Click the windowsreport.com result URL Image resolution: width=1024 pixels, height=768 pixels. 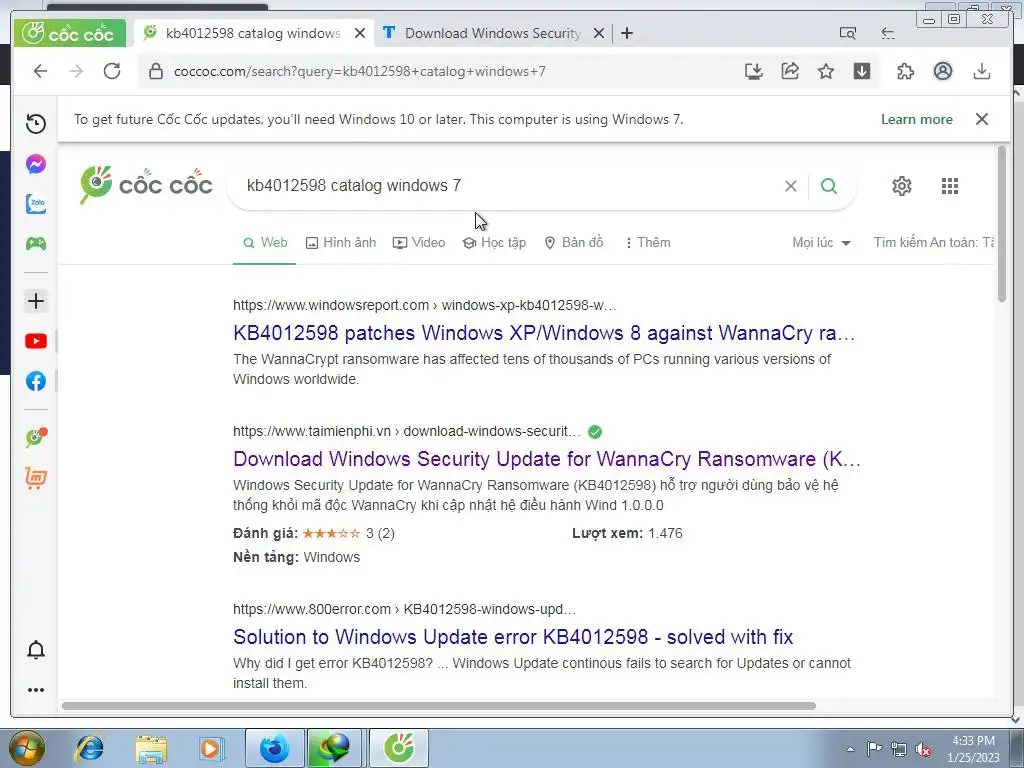(424, 305)
